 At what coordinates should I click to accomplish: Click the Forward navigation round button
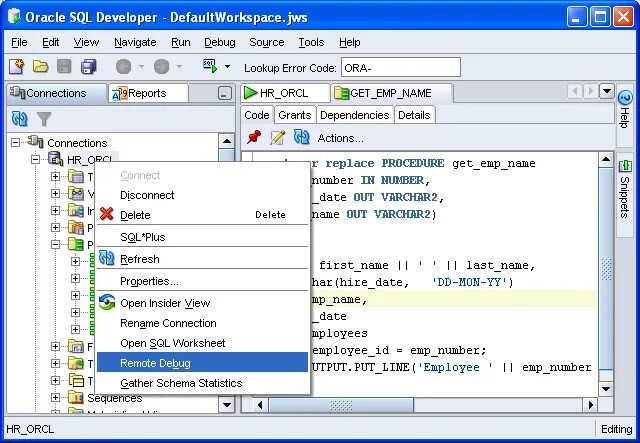162,67
